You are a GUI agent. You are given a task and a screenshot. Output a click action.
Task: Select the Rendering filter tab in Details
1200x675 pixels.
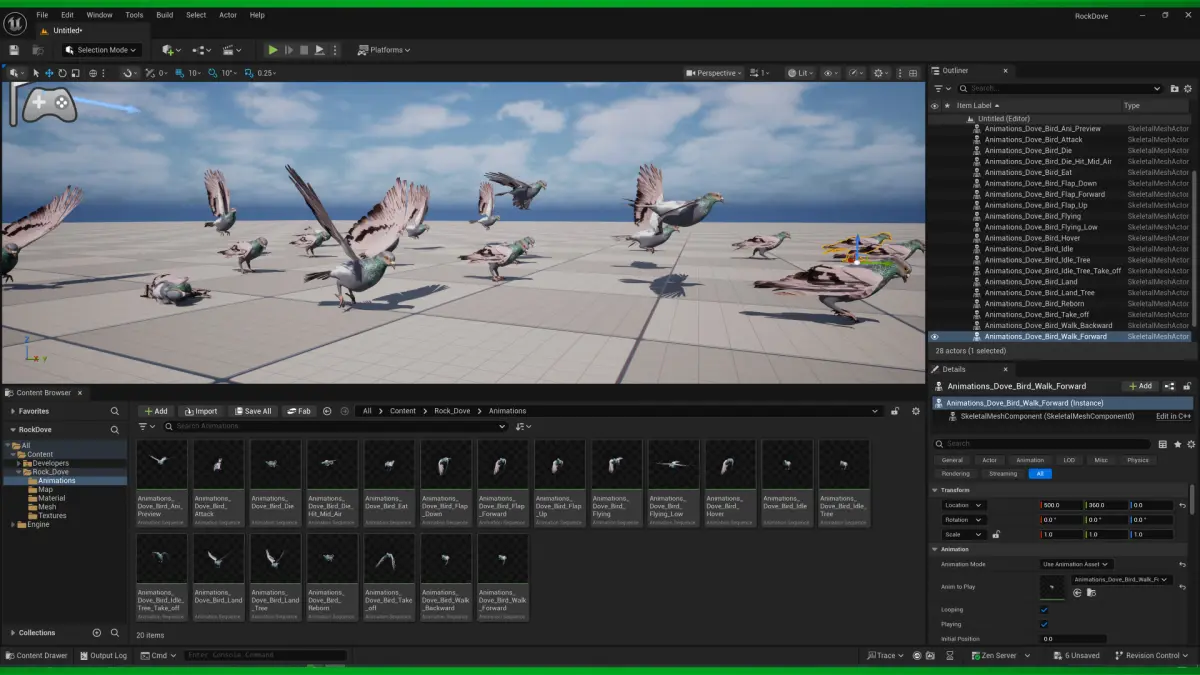coord(955,474)
